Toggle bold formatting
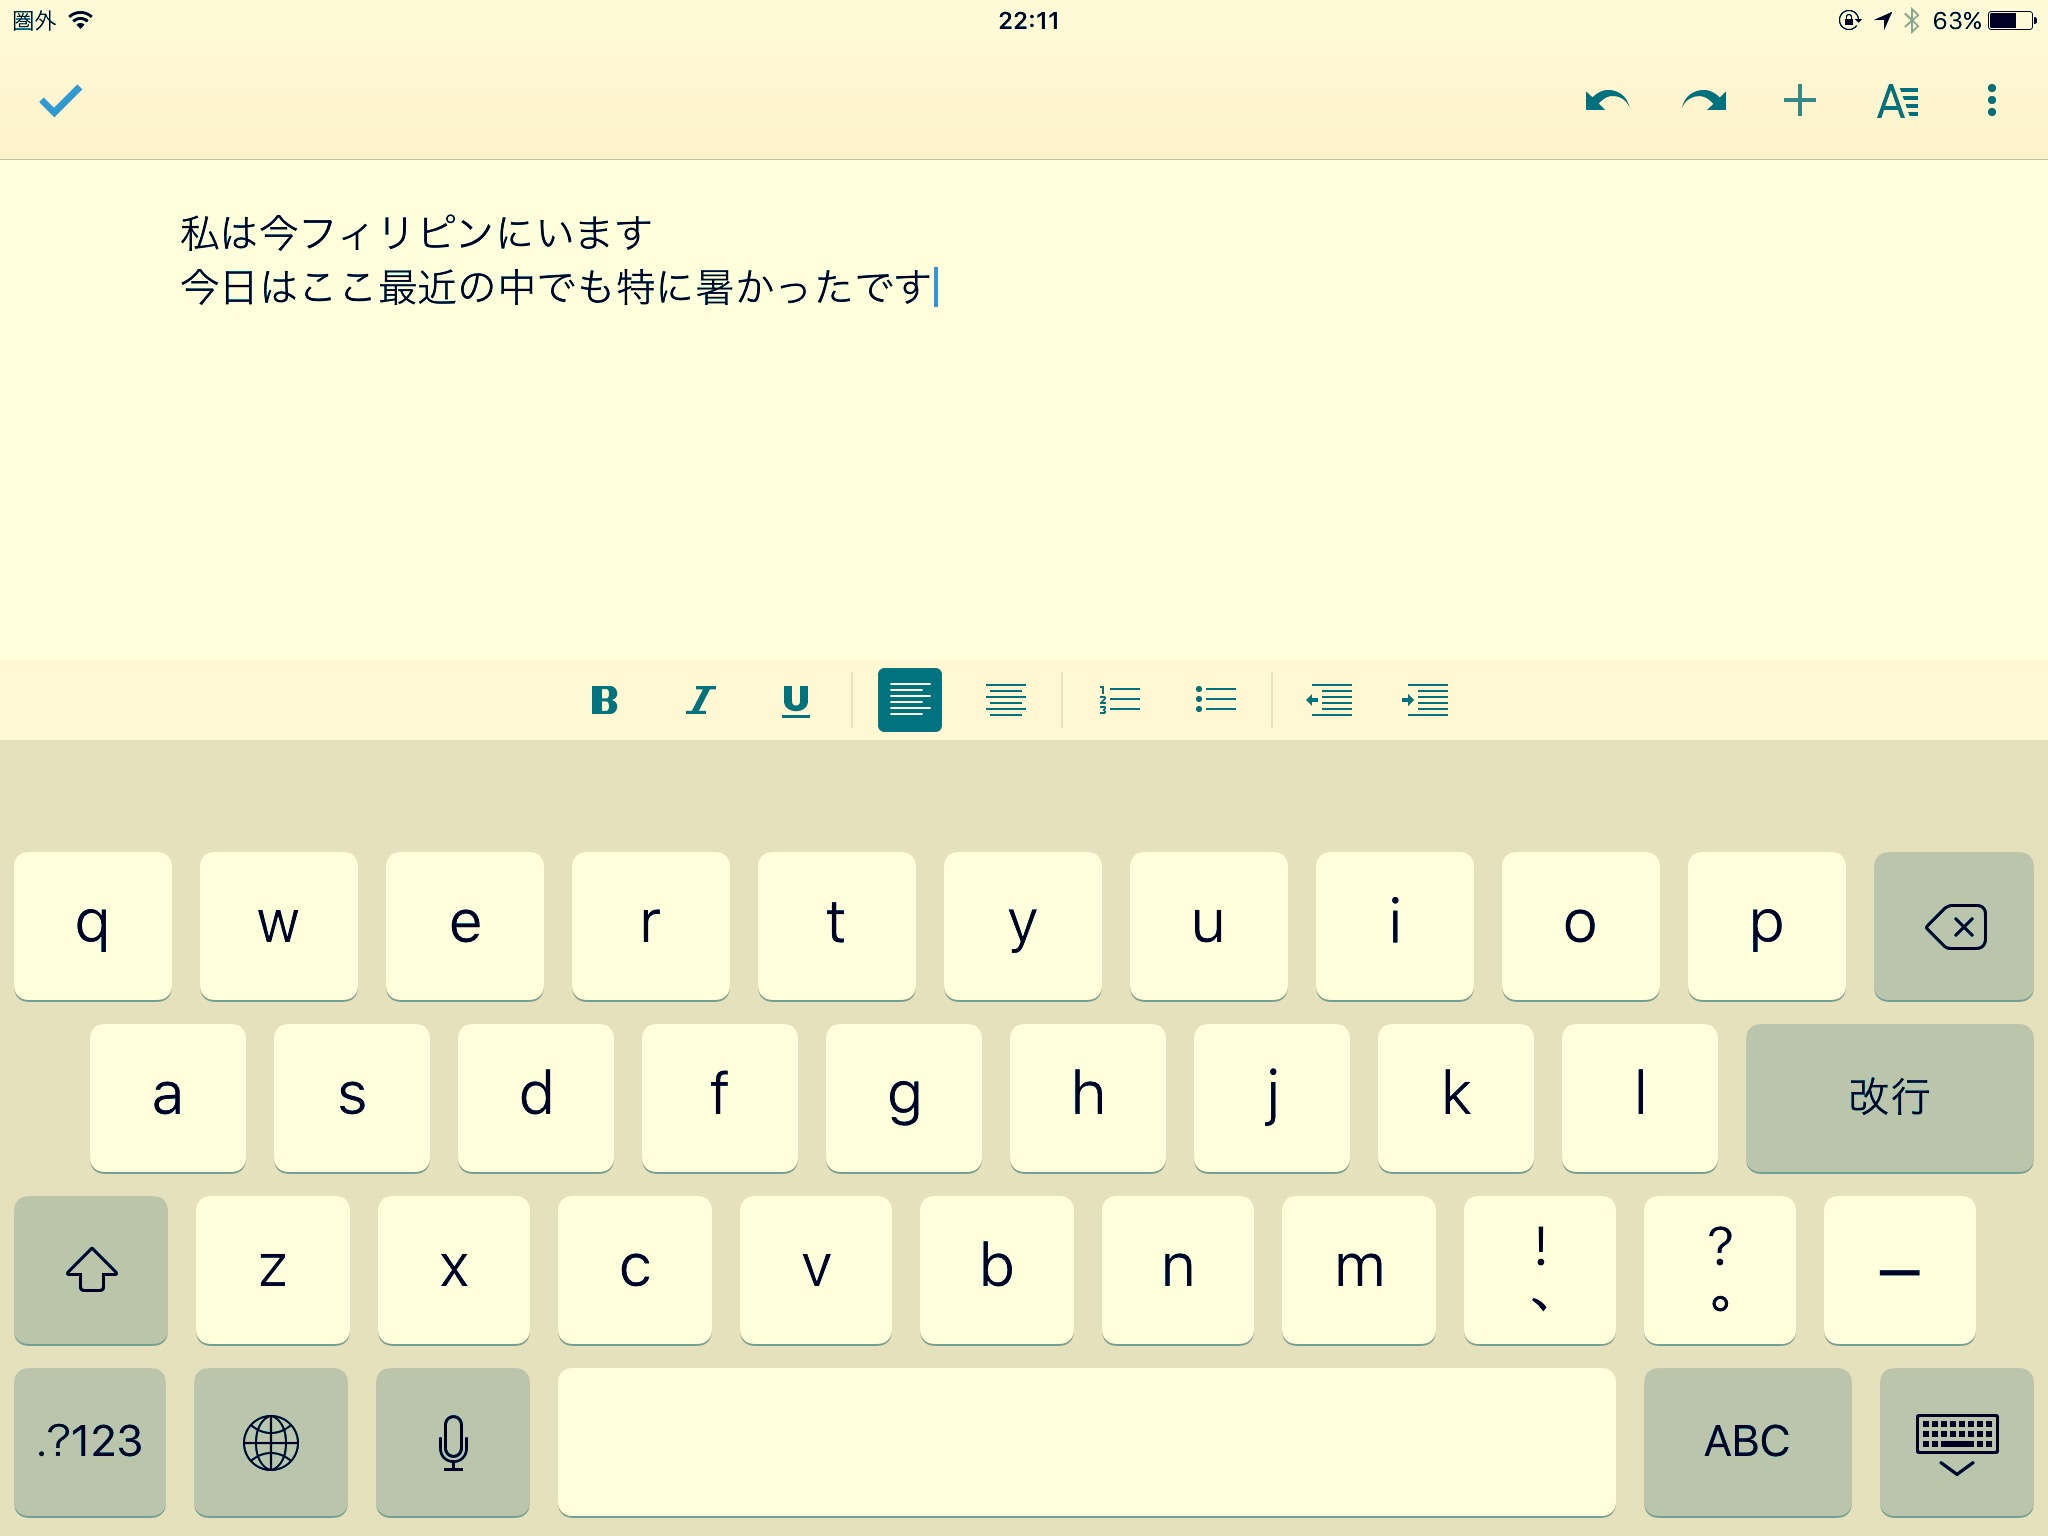Screen dimensions: 2048x1536 [x=604, y=700]
